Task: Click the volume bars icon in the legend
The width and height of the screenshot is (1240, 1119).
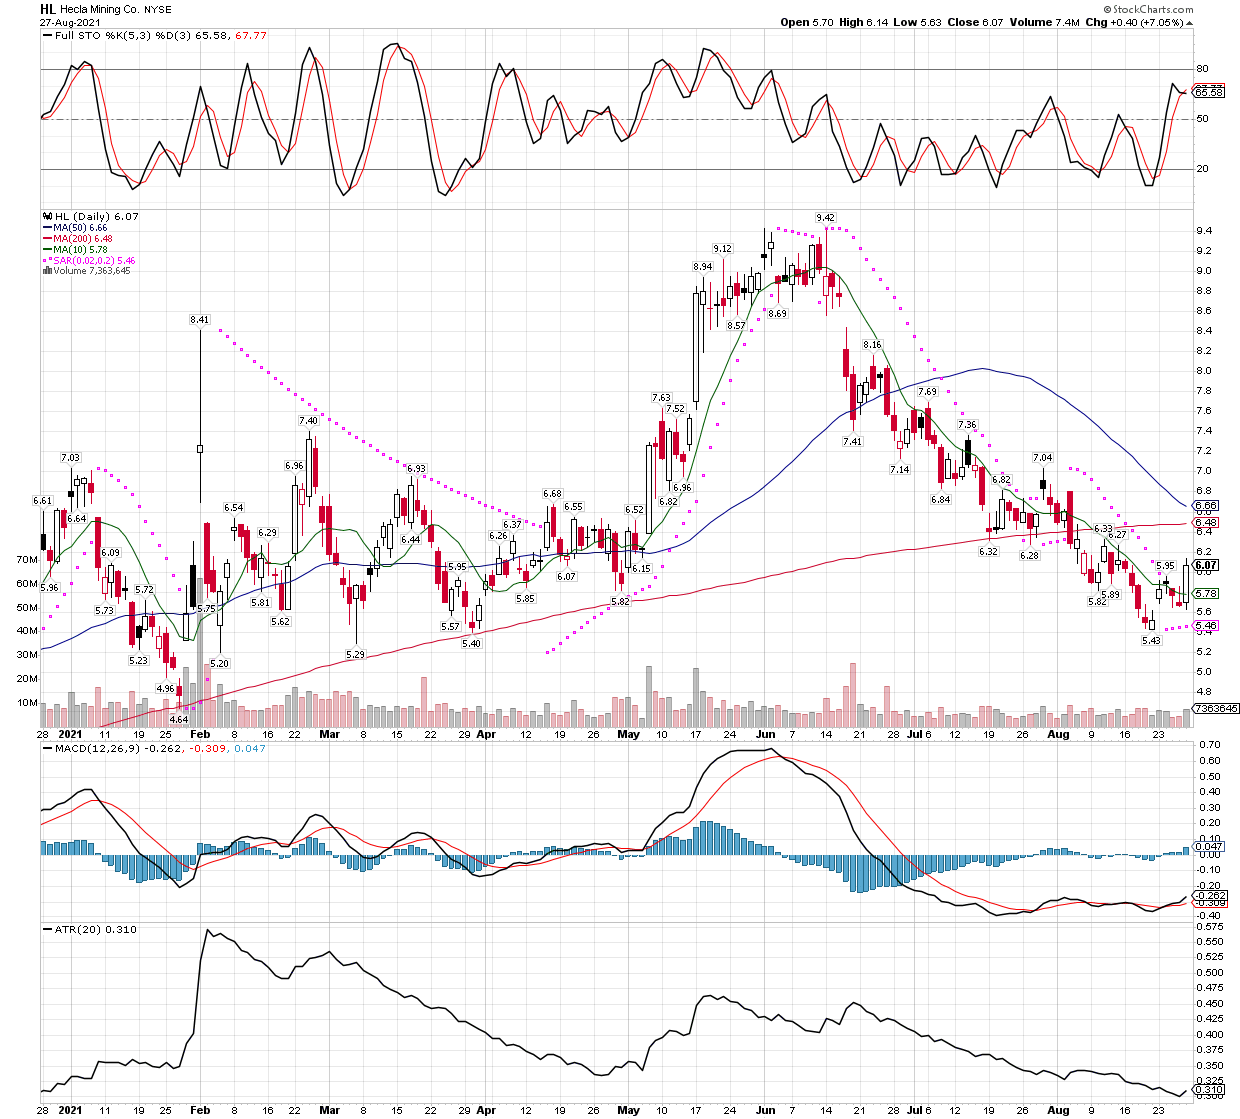Action: (46, 271)
